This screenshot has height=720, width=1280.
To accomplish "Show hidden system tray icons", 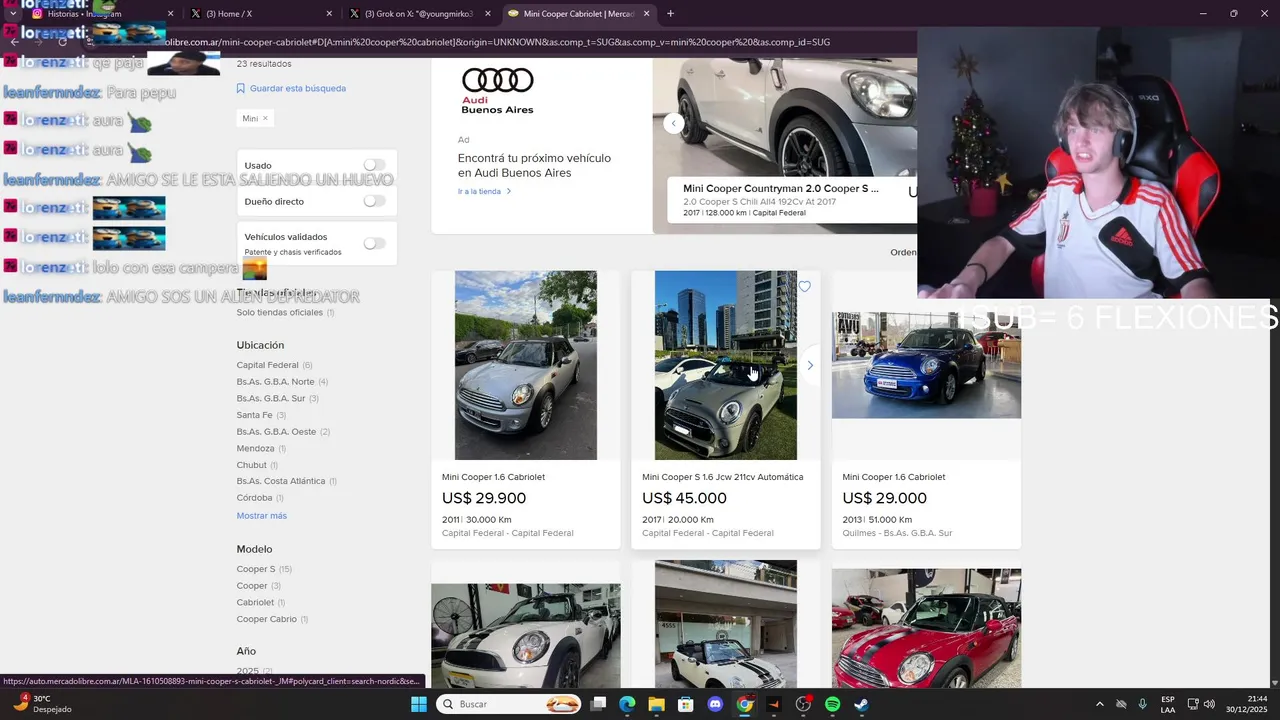I will point(1099,704).
